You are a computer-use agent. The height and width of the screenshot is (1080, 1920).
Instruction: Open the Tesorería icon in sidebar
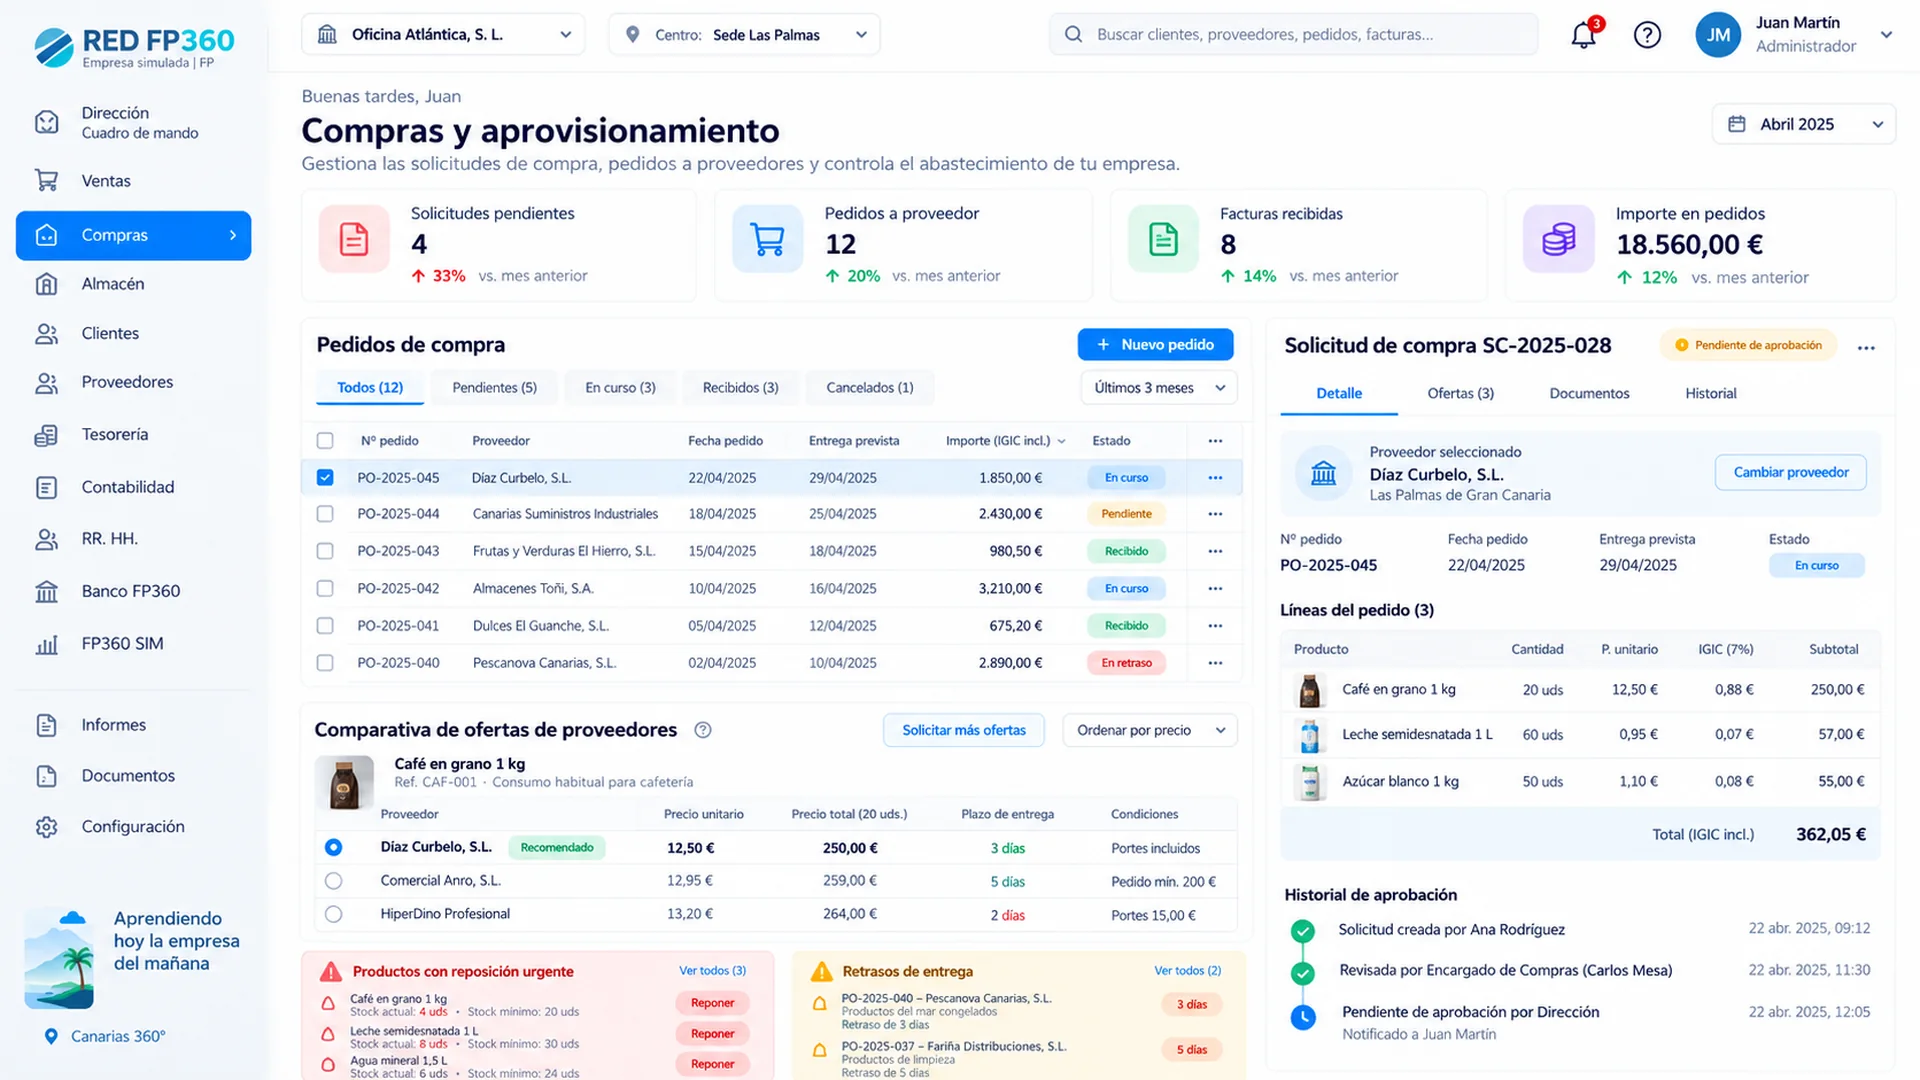tap(47, 435)
